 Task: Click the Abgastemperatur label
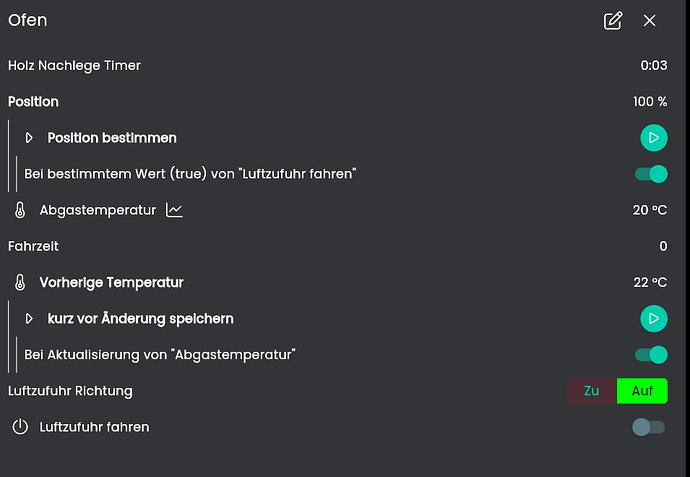(98, 210)
